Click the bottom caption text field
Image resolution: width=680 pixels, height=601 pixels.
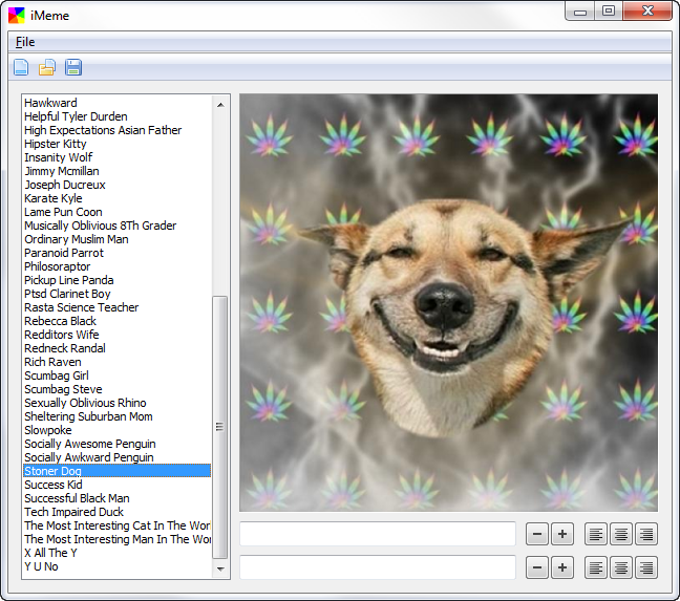click(x=377, y=567)
